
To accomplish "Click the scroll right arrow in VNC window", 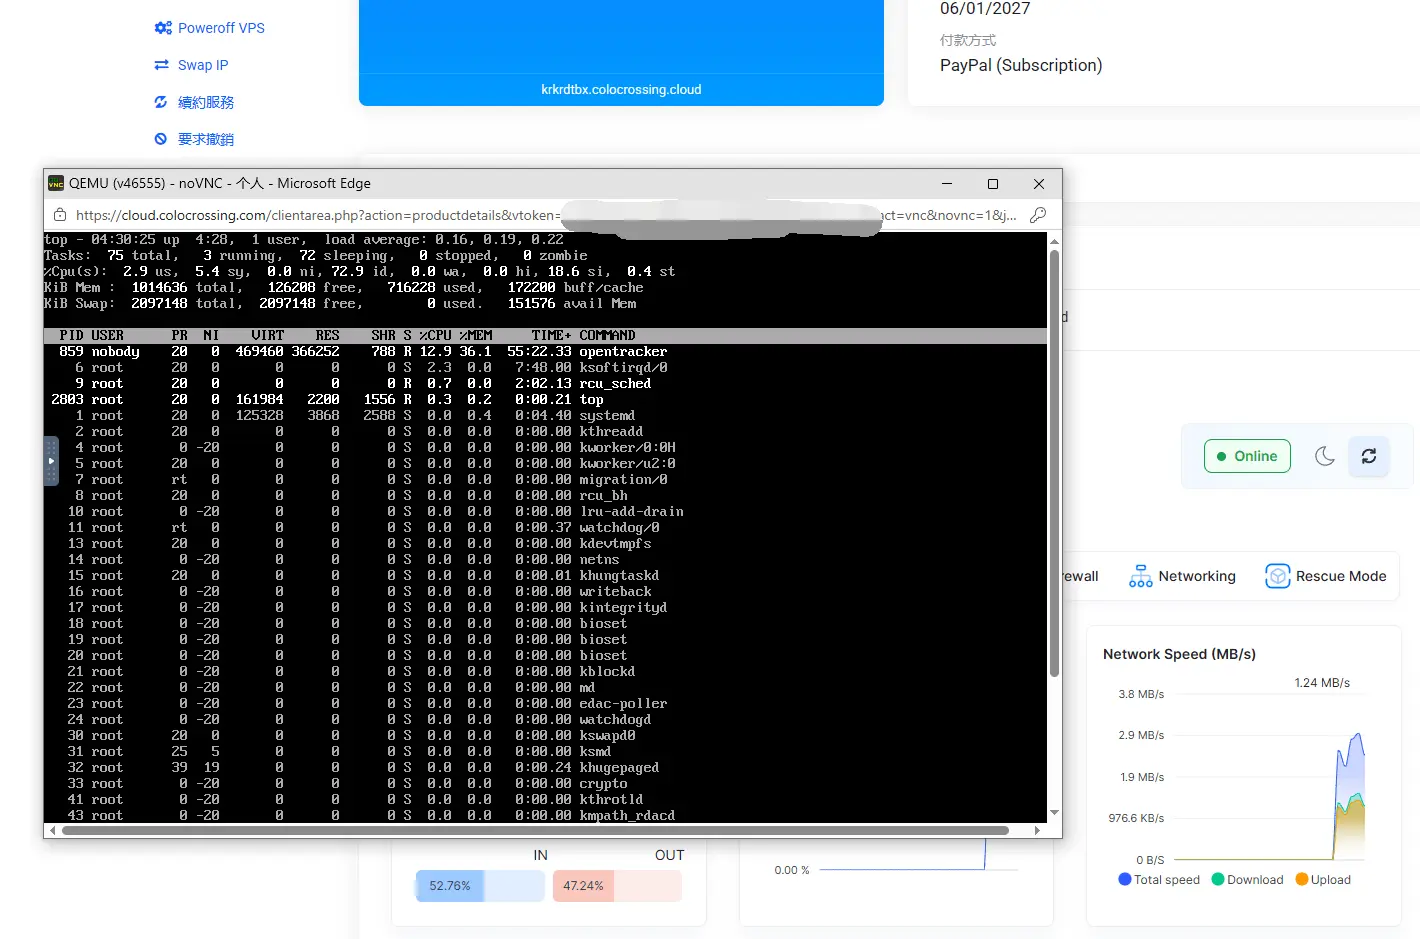I will click(x=1037, y=830).
